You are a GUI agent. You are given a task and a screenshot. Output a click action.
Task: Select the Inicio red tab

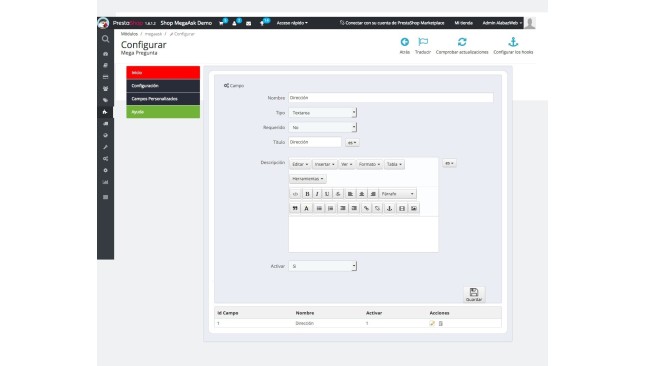tap(163, 73)
